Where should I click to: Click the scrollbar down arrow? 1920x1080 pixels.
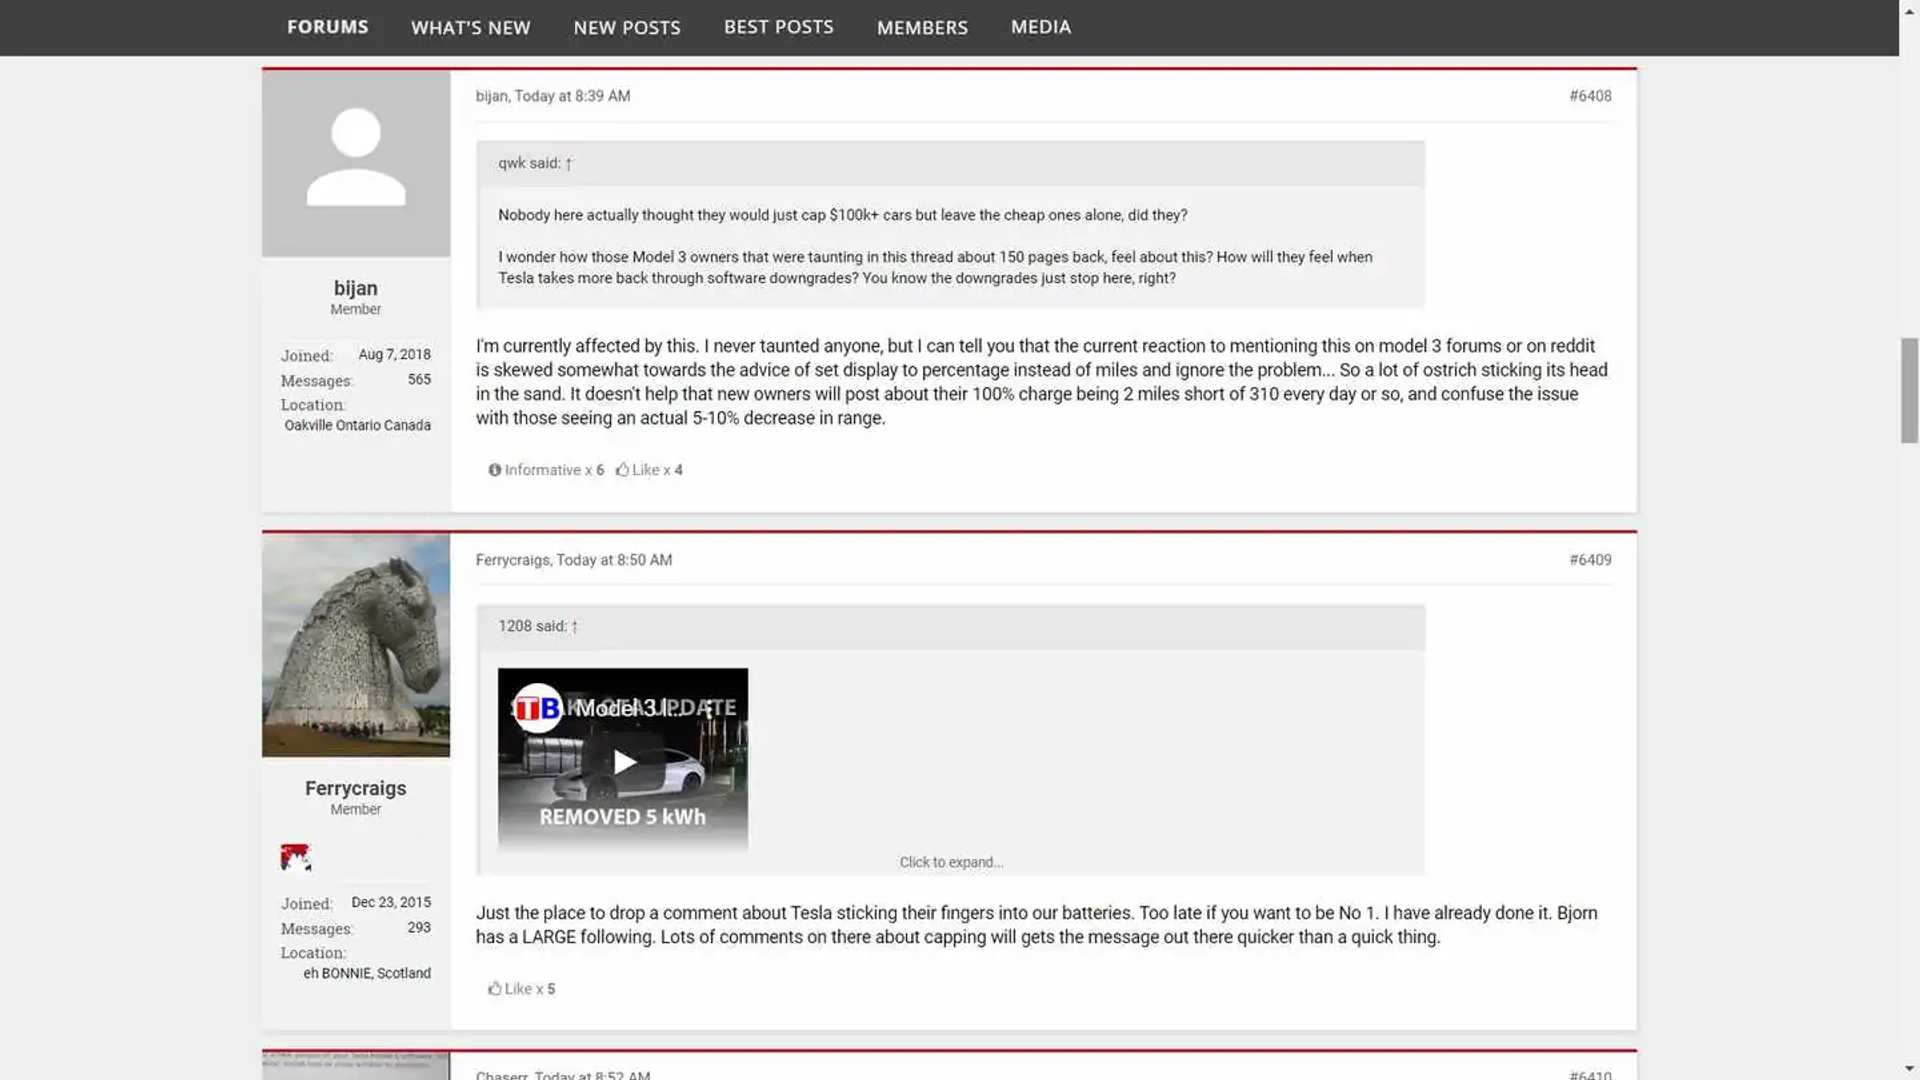(1909, 1069)
